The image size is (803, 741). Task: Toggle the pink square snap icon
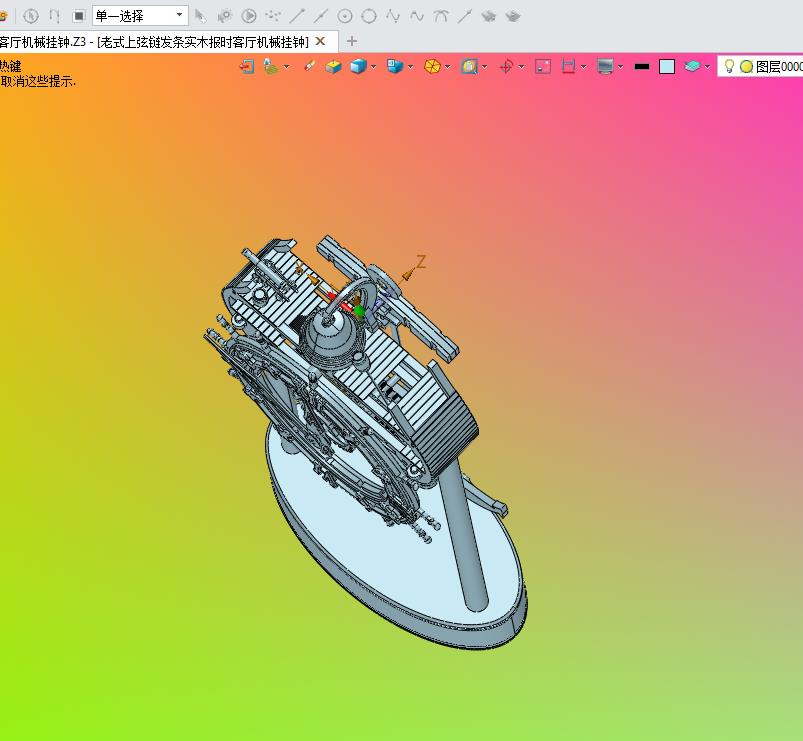click(543, 67)
